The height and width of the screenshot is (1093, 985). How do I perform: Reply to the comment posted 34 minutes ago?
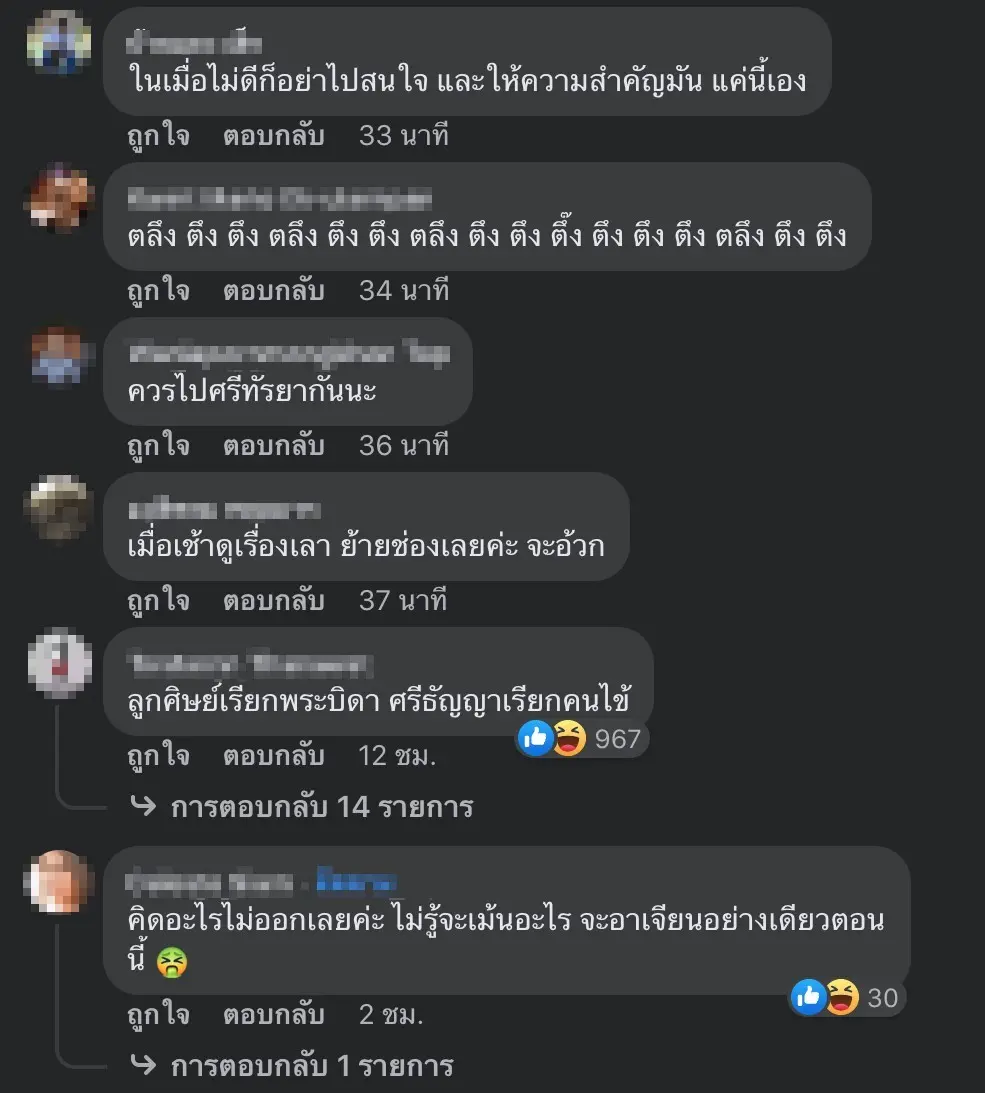click(x=274, y=291)
